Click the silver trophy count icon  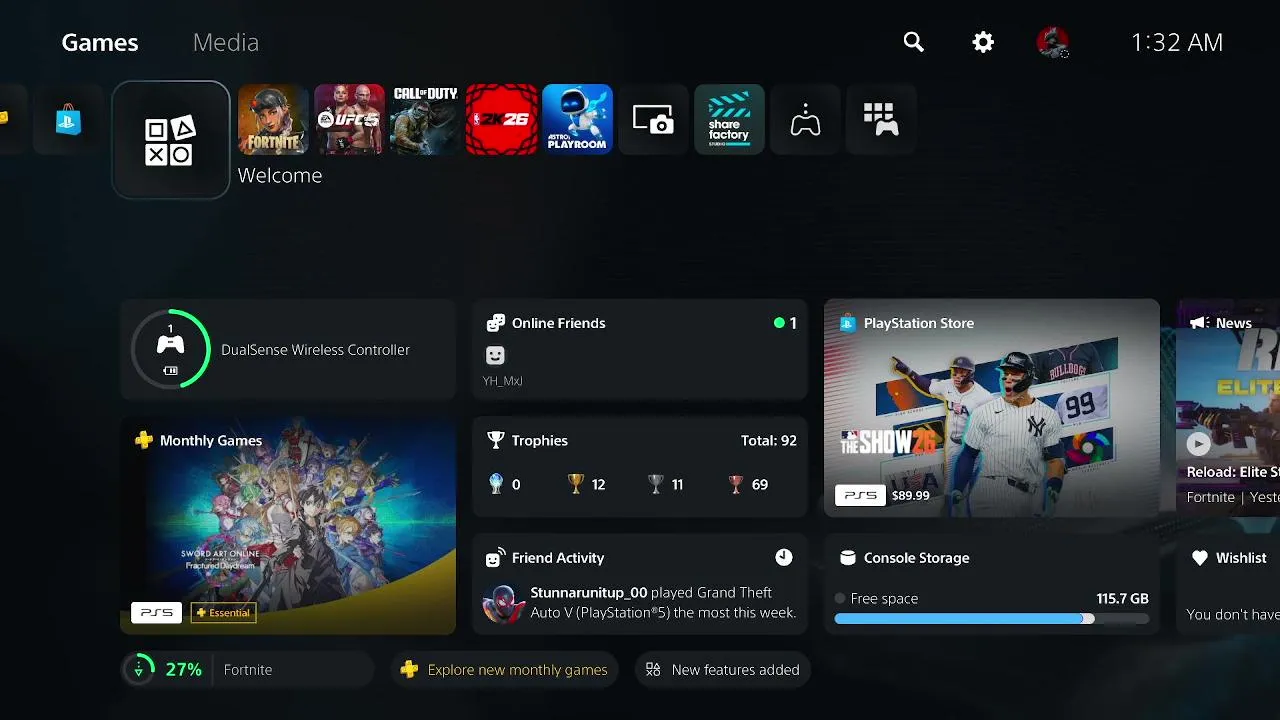click(655, 484)
